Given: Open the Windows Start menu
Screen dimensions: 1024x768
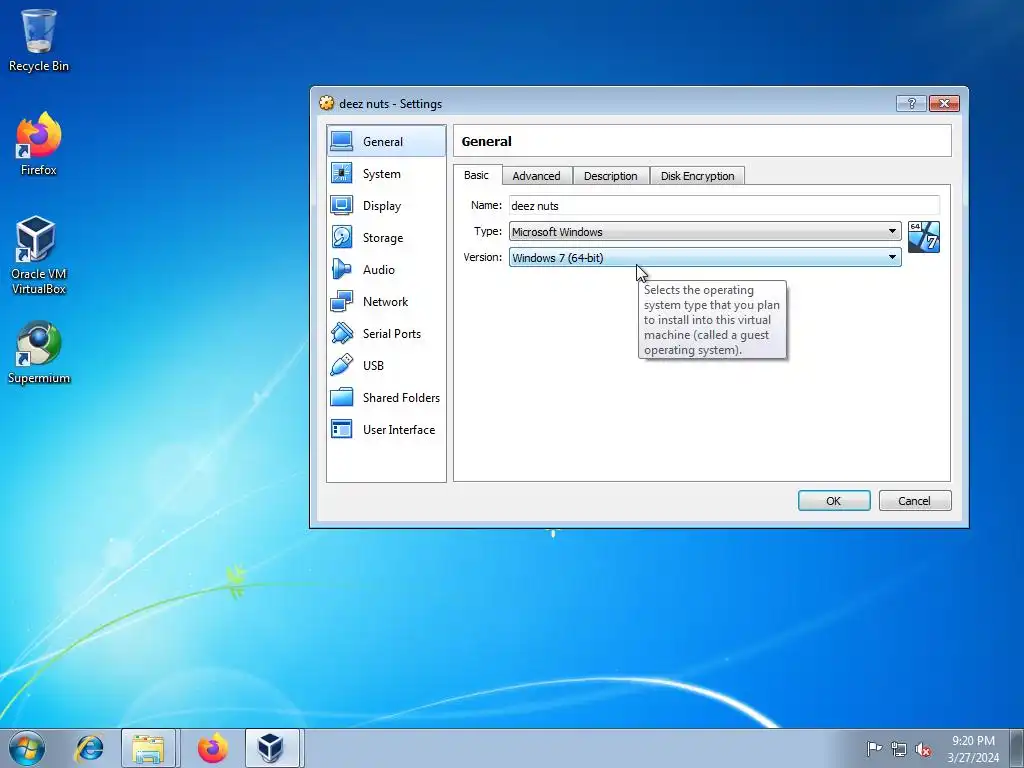Looking at the screenshot, I should click(27, 748).
